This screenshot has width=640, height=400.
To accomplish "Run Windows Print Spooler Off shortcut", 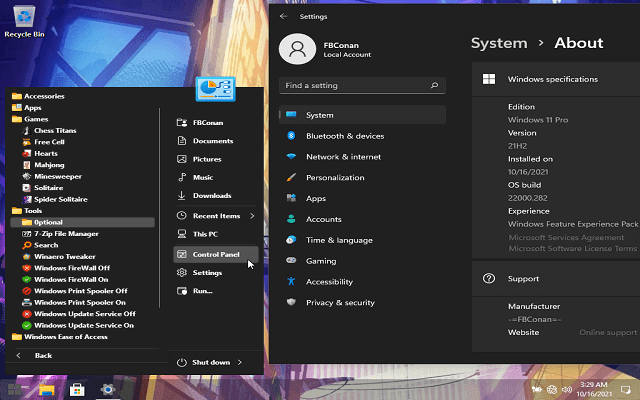I will pos(75,291).
